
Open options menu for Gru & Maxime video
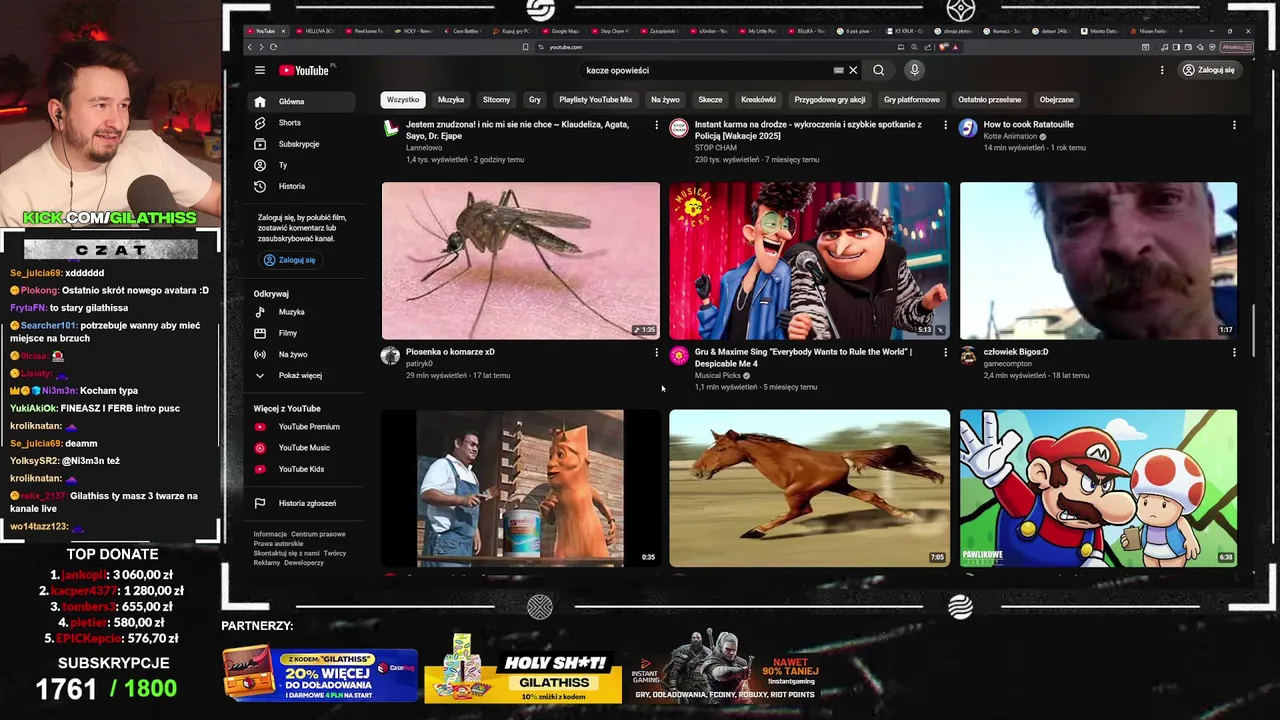point(945,352)
